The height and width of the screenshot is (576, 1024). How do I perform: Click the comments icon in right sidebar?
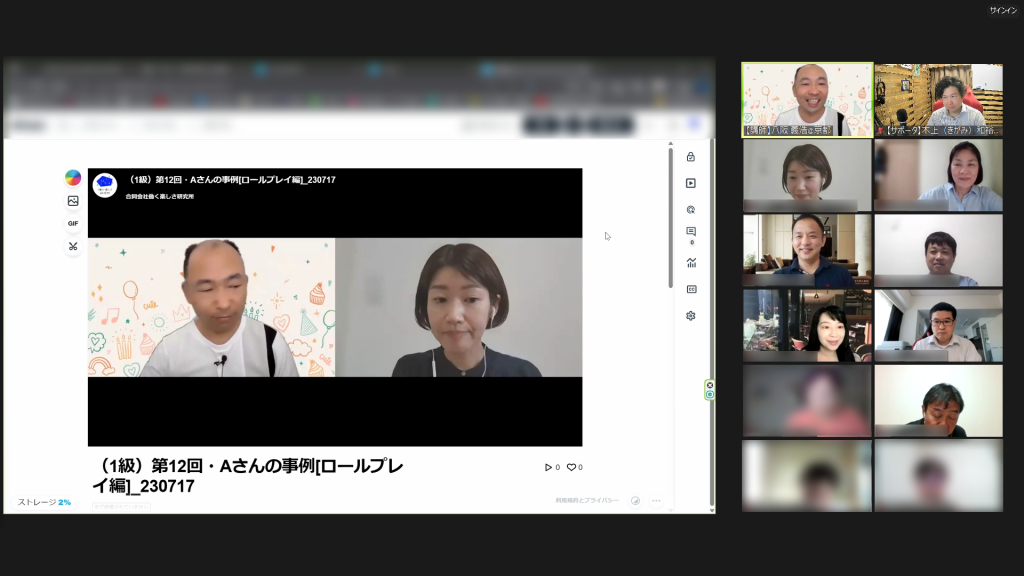click(690, 232)
